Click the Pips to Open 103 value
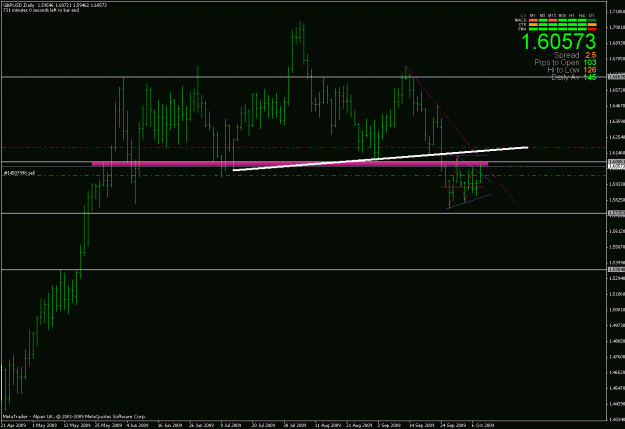Screen dimensions: 625x429 pos(590,62)
